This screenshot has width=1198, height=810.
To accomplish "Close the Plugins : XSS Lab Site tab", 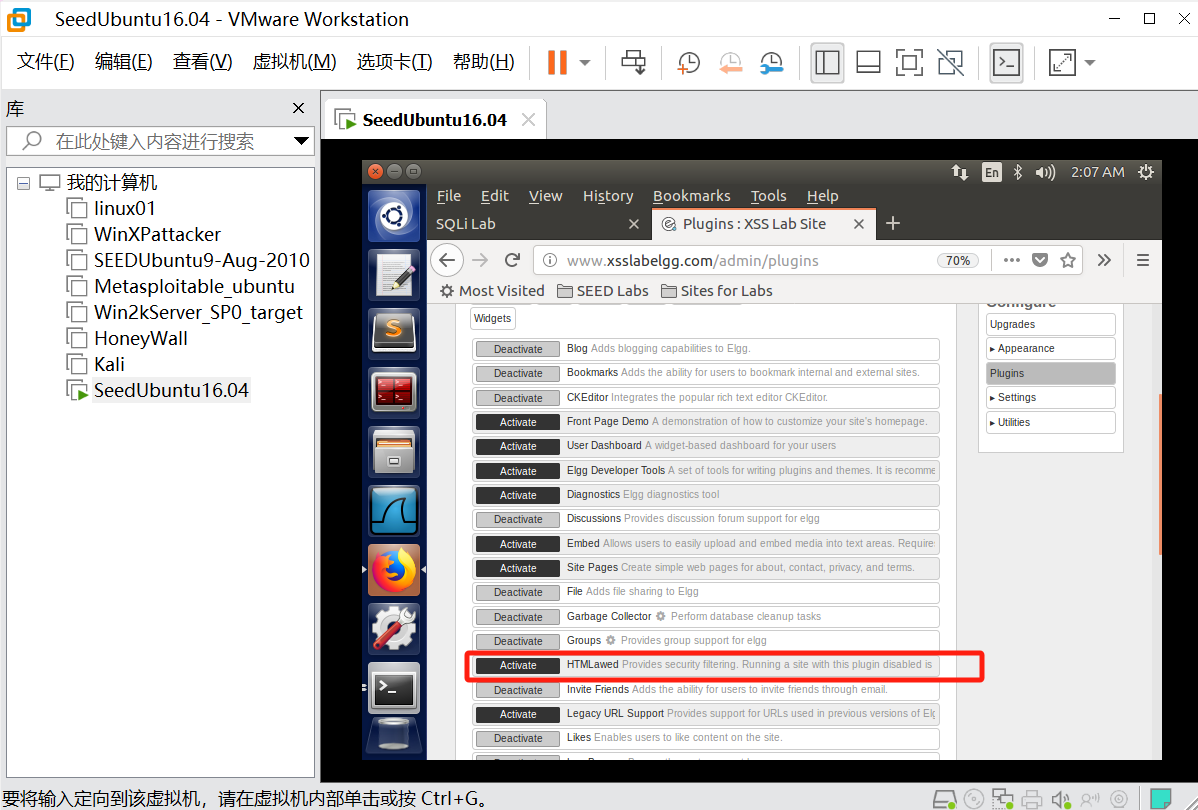I will pyautogui.click(x=859, y=224).
